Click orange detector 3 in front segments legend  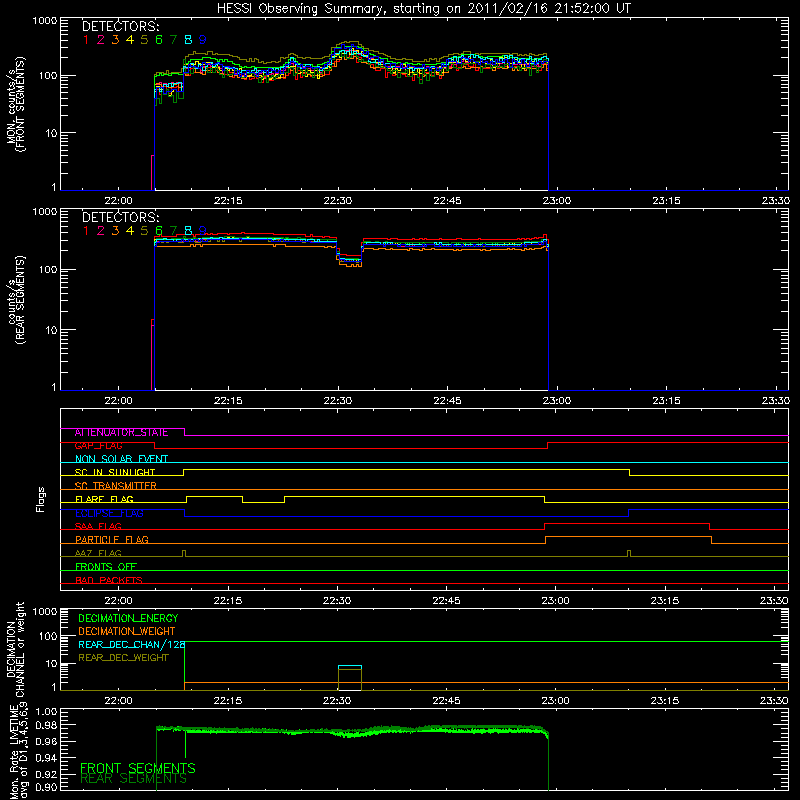[115, 39]
